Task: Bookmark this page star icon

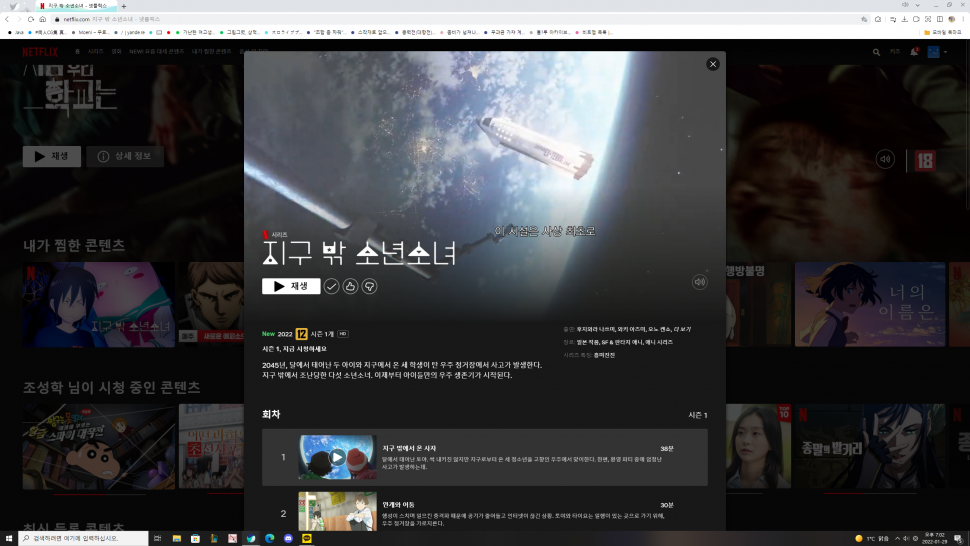Action: [x=864, y=19]
